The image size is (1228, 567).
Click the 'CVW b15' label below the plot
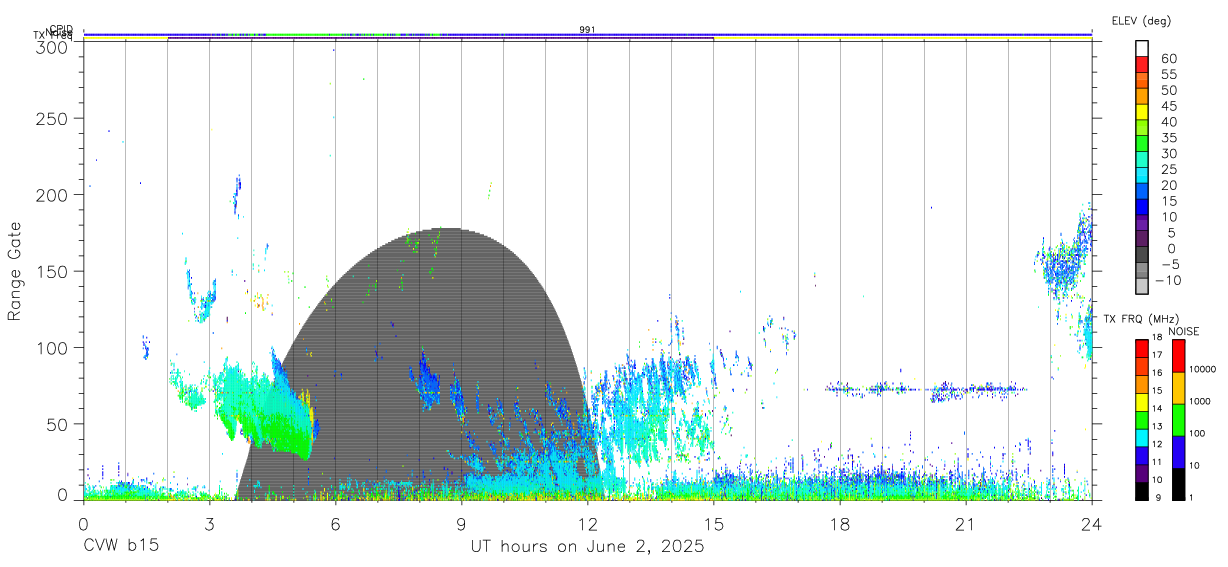(120, 547)
